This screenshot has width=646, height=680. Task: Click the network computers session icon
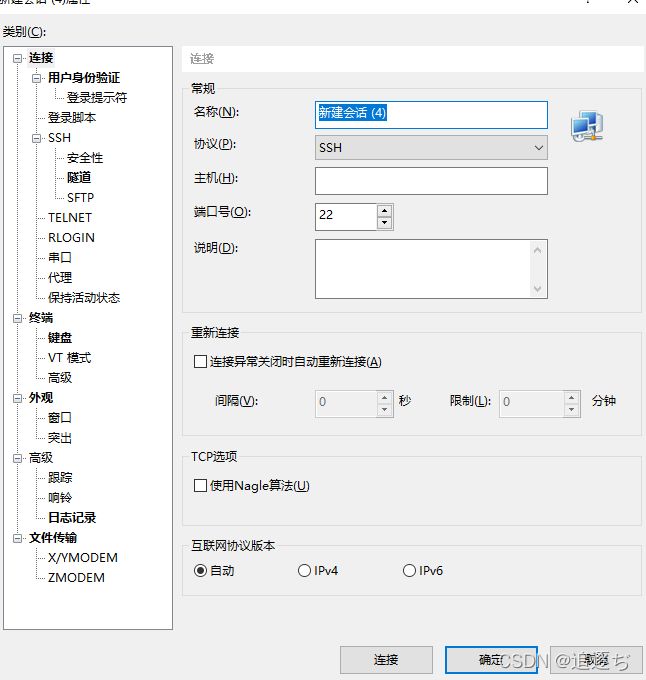(x=587, y=126)
